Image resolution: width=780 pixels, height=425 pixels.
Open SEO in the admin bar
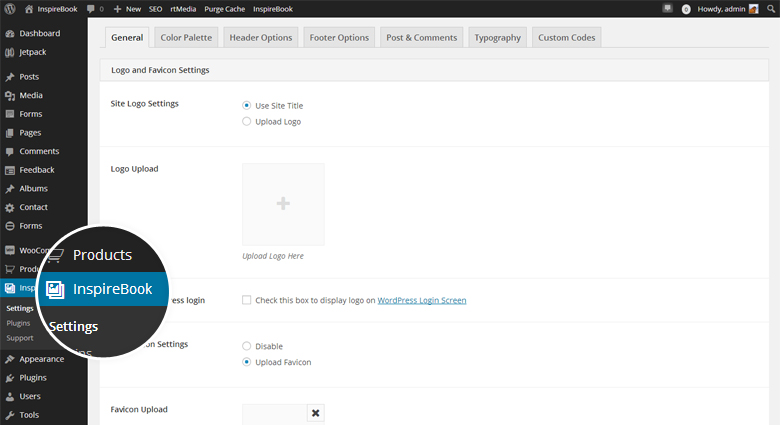(x=155, y=9)
